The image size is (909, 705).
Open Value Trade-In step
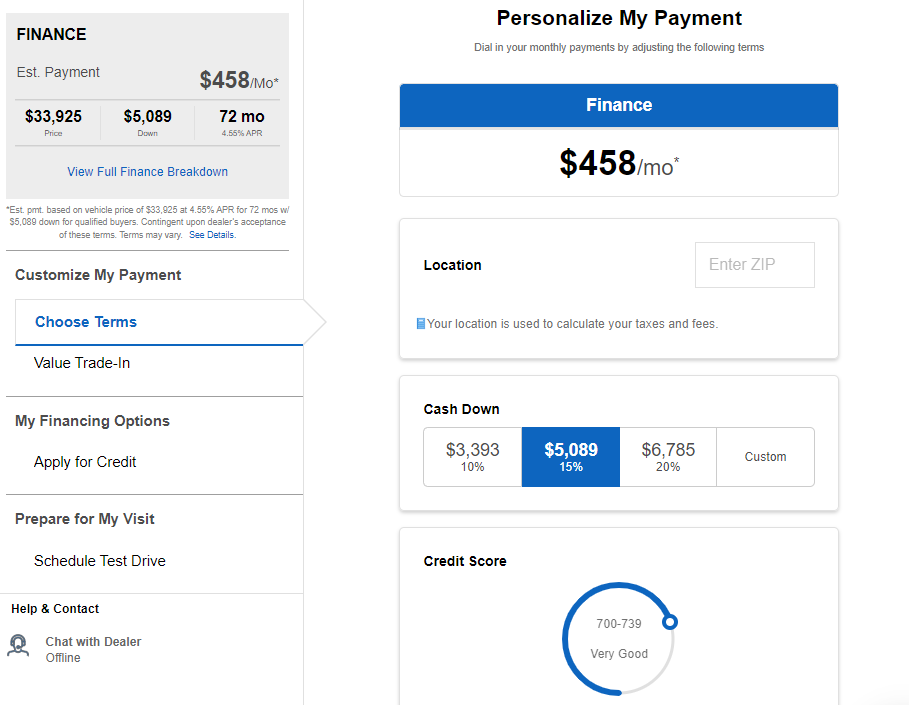point(82,363)
